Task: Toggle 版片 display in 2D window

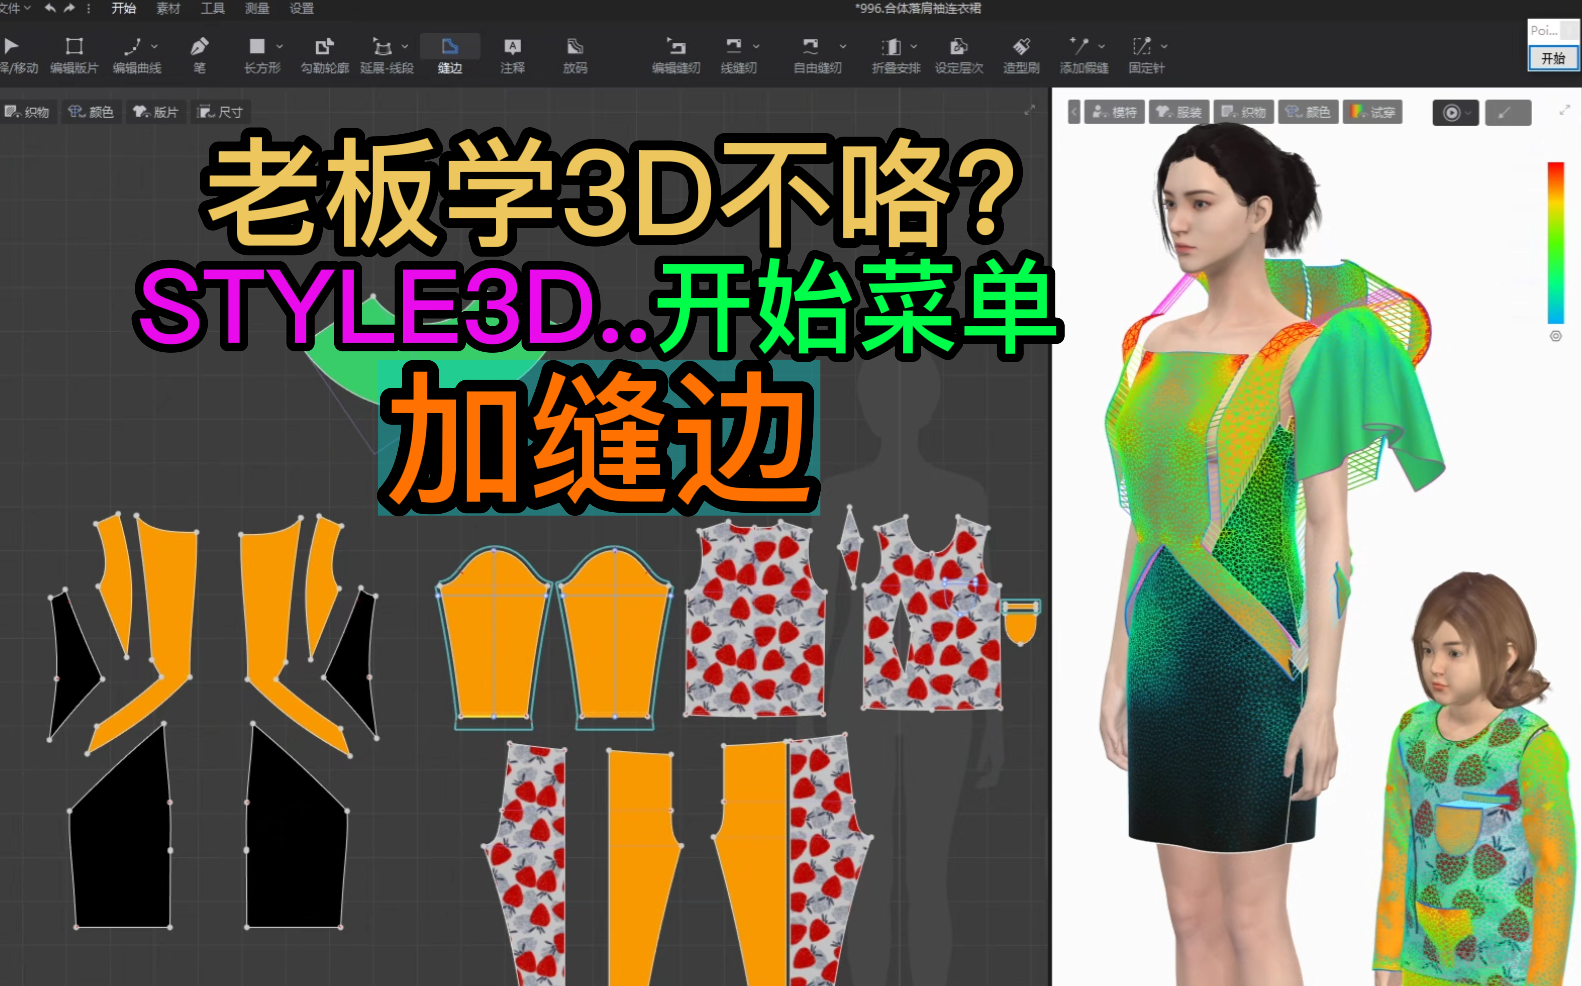Action: point(156,112)
